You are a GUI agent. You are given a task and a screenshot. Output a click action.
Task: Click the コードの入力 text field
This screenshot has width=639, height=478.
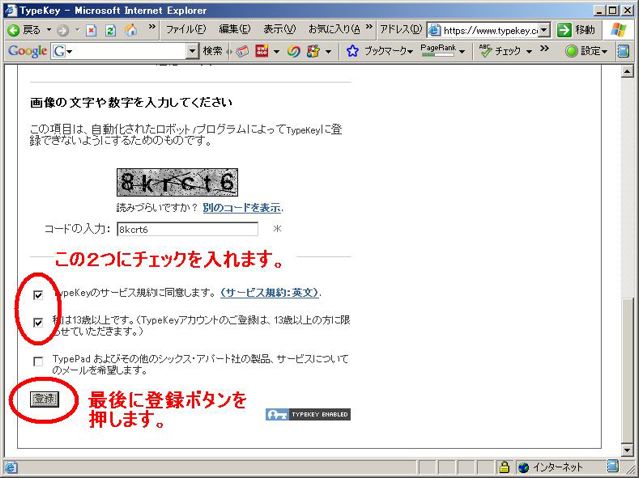[x=187, y=229]
